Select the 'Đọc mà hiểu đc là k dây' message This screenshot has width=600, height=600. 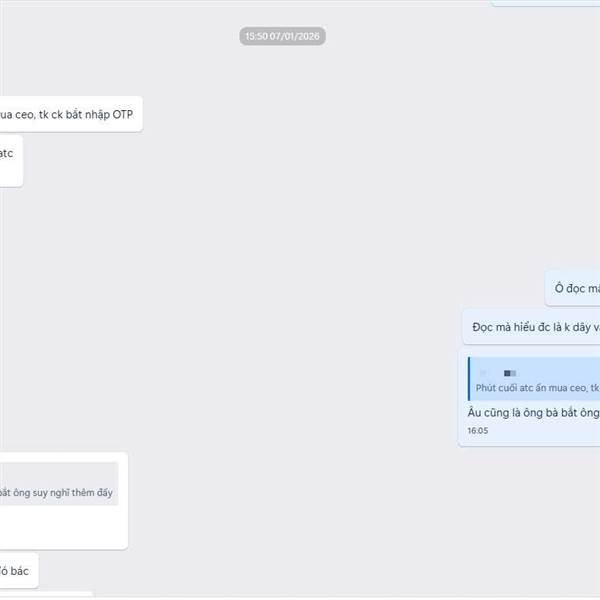tap(532, 327)
